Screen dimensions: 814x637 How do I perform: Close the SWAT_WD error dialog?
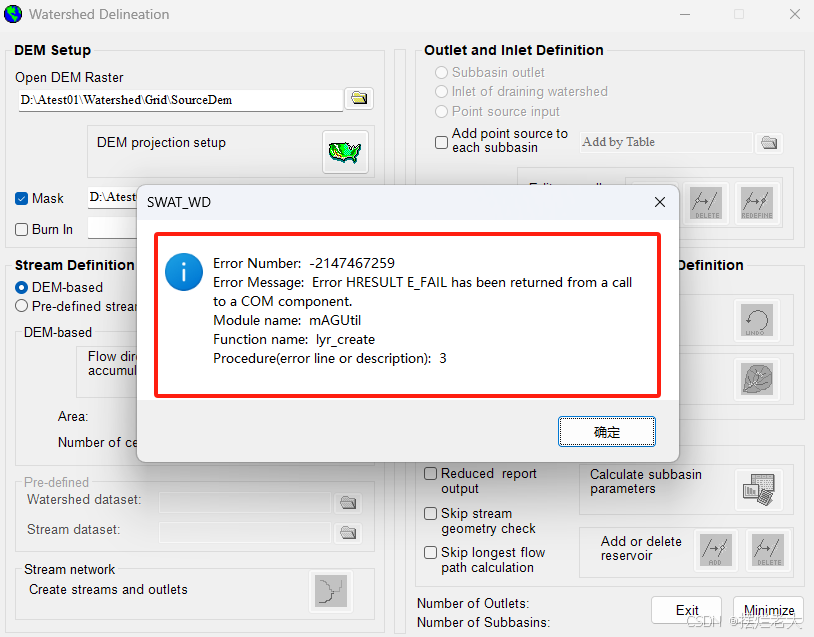point(660,202)
